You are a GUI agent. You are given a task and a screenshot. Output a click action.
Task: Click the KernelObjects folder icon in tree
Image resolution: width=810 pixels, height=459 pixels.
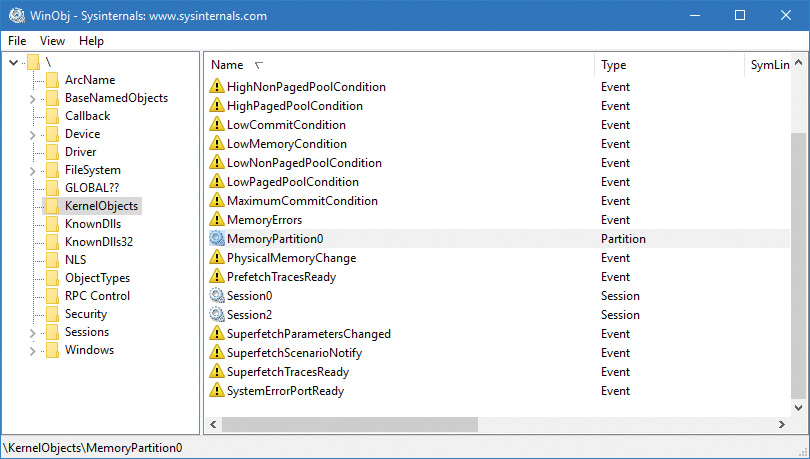pos(52,206)
